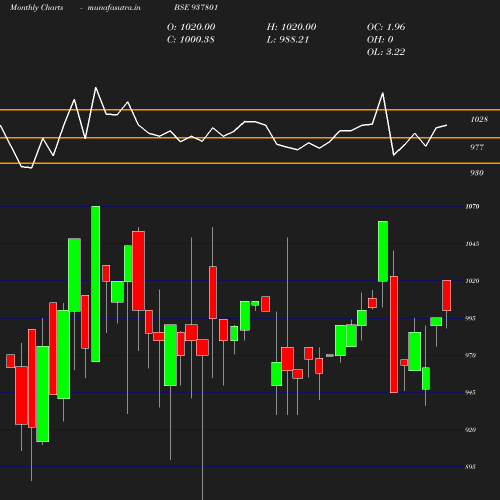
Task: Click the price axis label between 945 and 895
Action: [x=470, y=430]
